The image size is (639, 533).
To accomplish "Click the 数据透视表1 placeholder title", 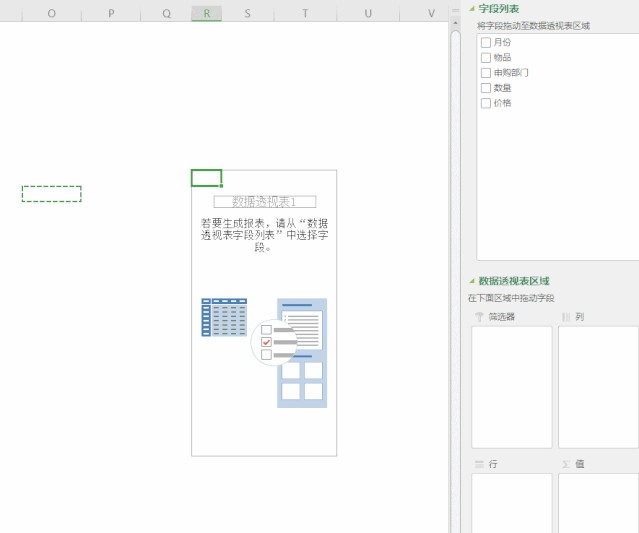I will point(264,202).
